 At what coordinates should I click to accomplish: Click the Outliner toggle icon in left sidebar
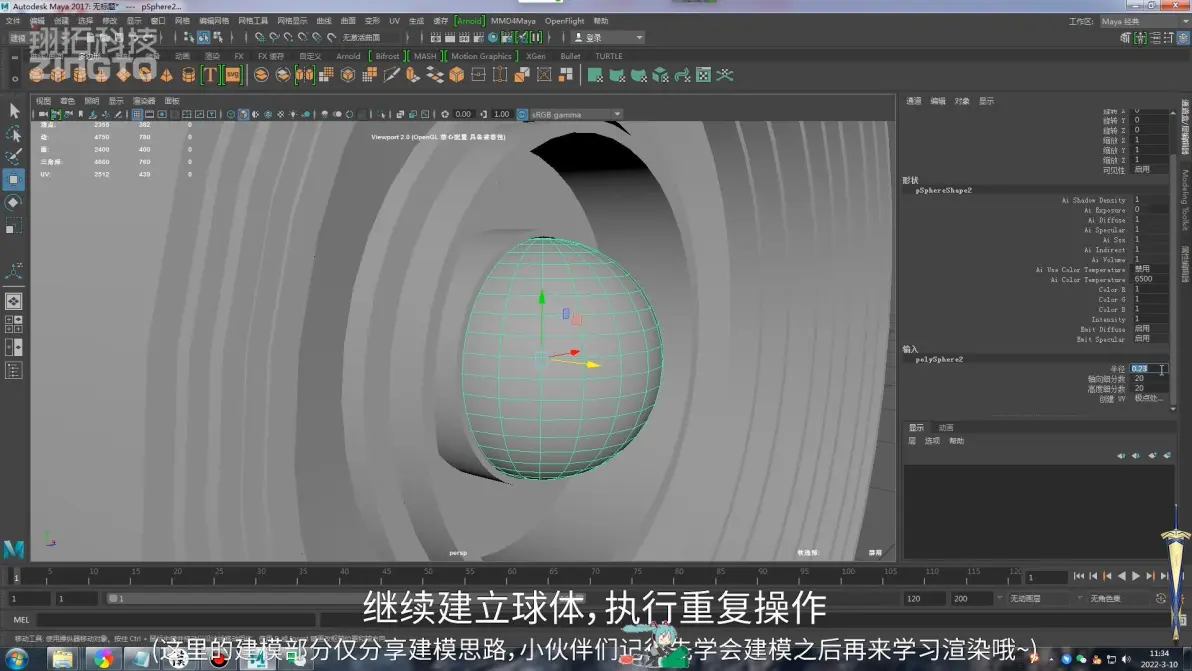(x=14, y=370)
